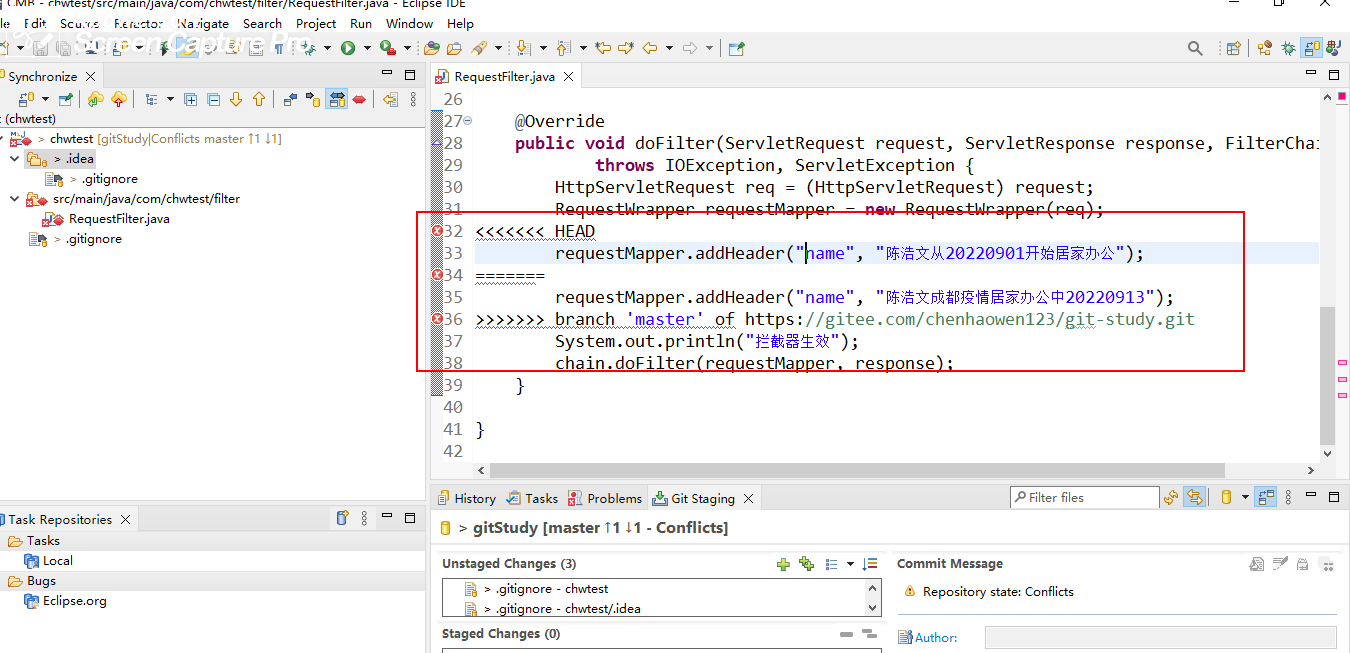This screenshot has height=653, width=1350.
Task: Click Synchronize view's push outgoing changes icon
Action: tap(118, 99)
